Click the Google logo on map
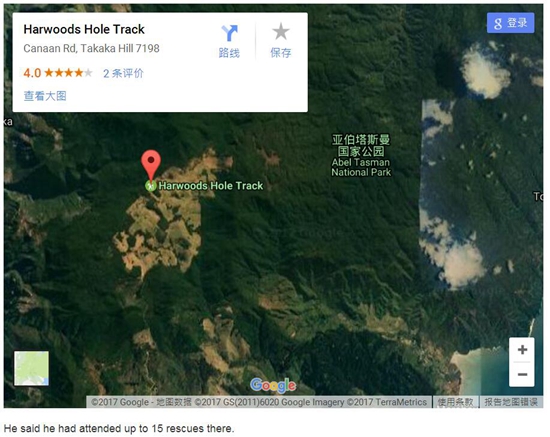The width and height of the screenshot is (550, 437). (x=273, y=385)
